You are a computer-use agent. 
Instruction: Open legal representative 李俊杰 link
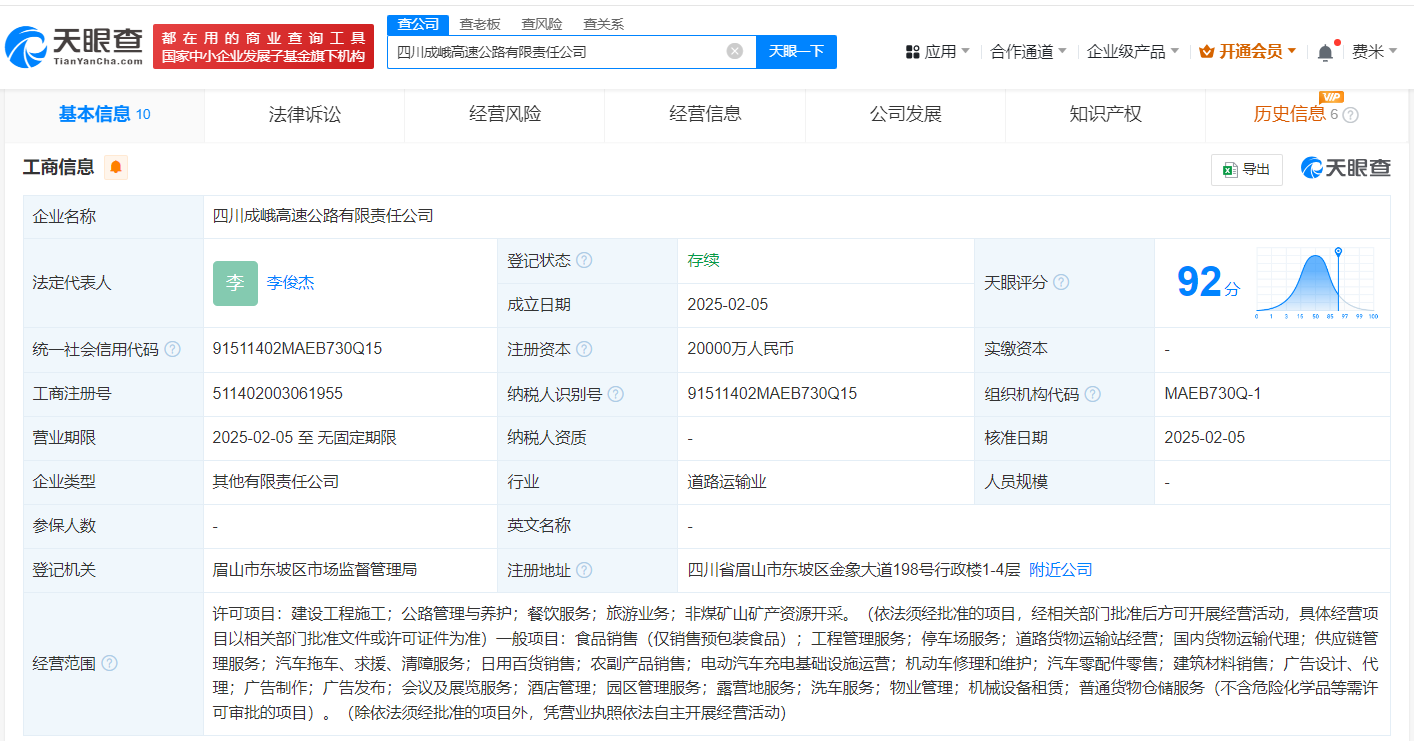290,282
